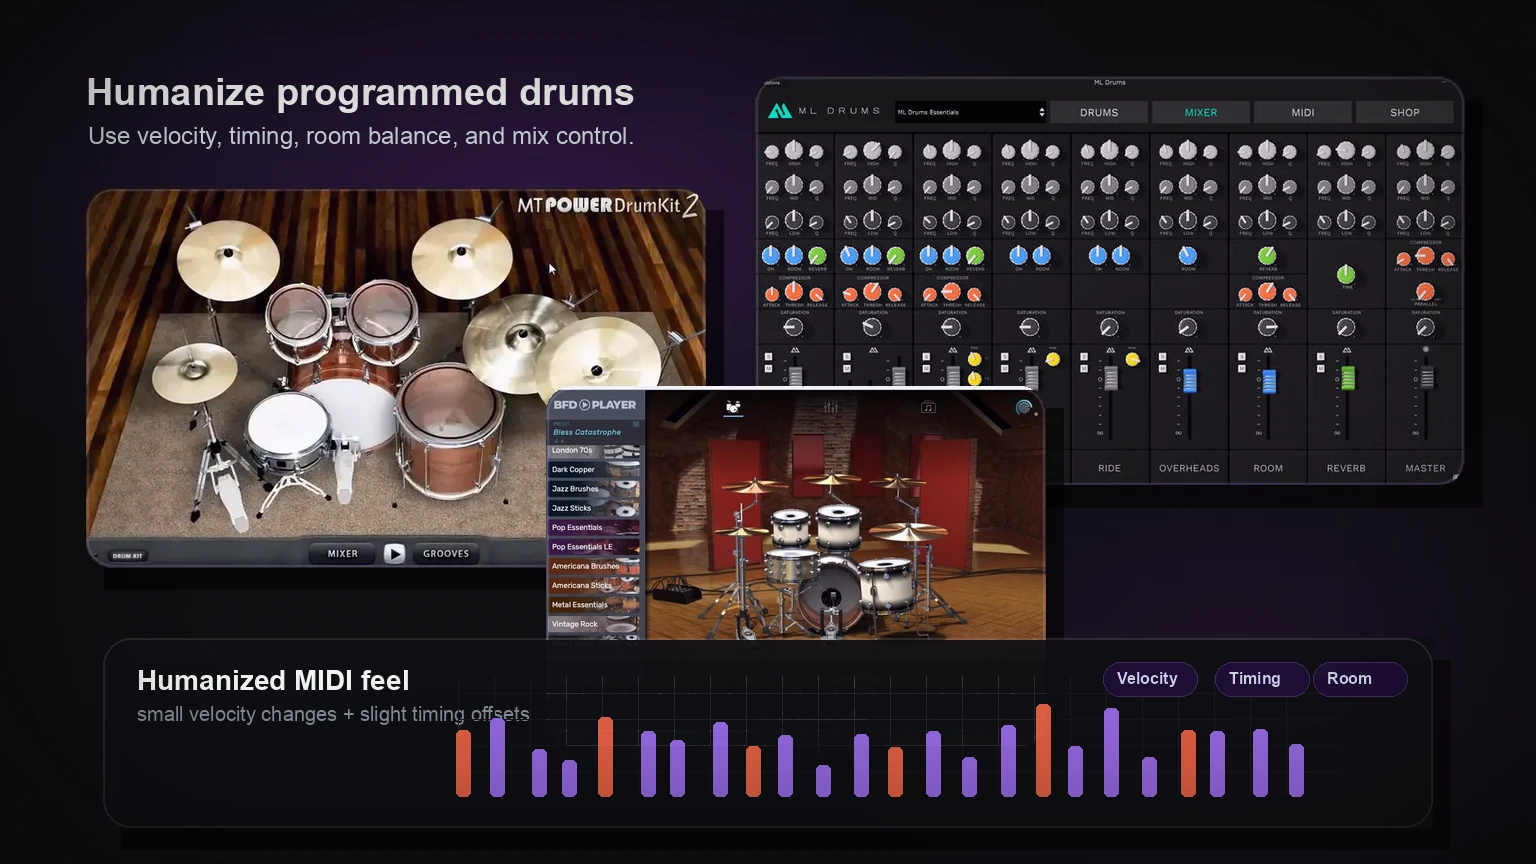Turn the Master Parallel compression knob
This screenshot has width=1536, height=864.
(x=1425, y=292)
